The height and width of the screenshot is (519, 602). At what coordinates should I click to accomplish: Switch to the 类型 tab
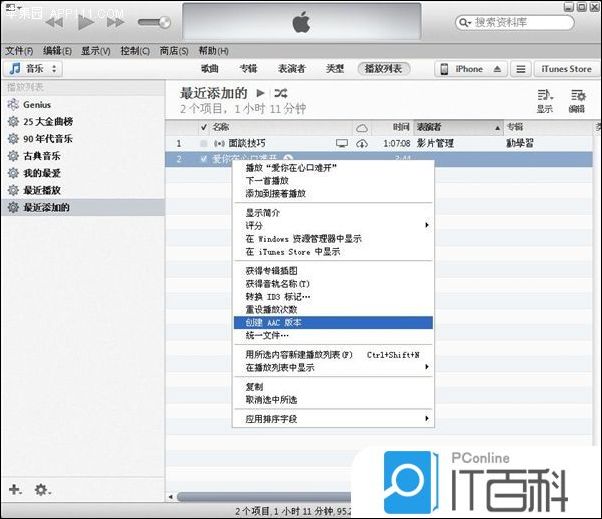334,69
